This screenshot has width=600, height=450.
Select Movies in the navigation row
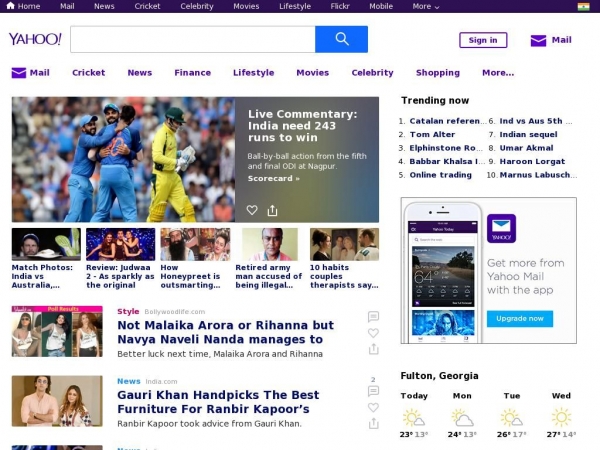pyautogui.click(x=313, y=73)
